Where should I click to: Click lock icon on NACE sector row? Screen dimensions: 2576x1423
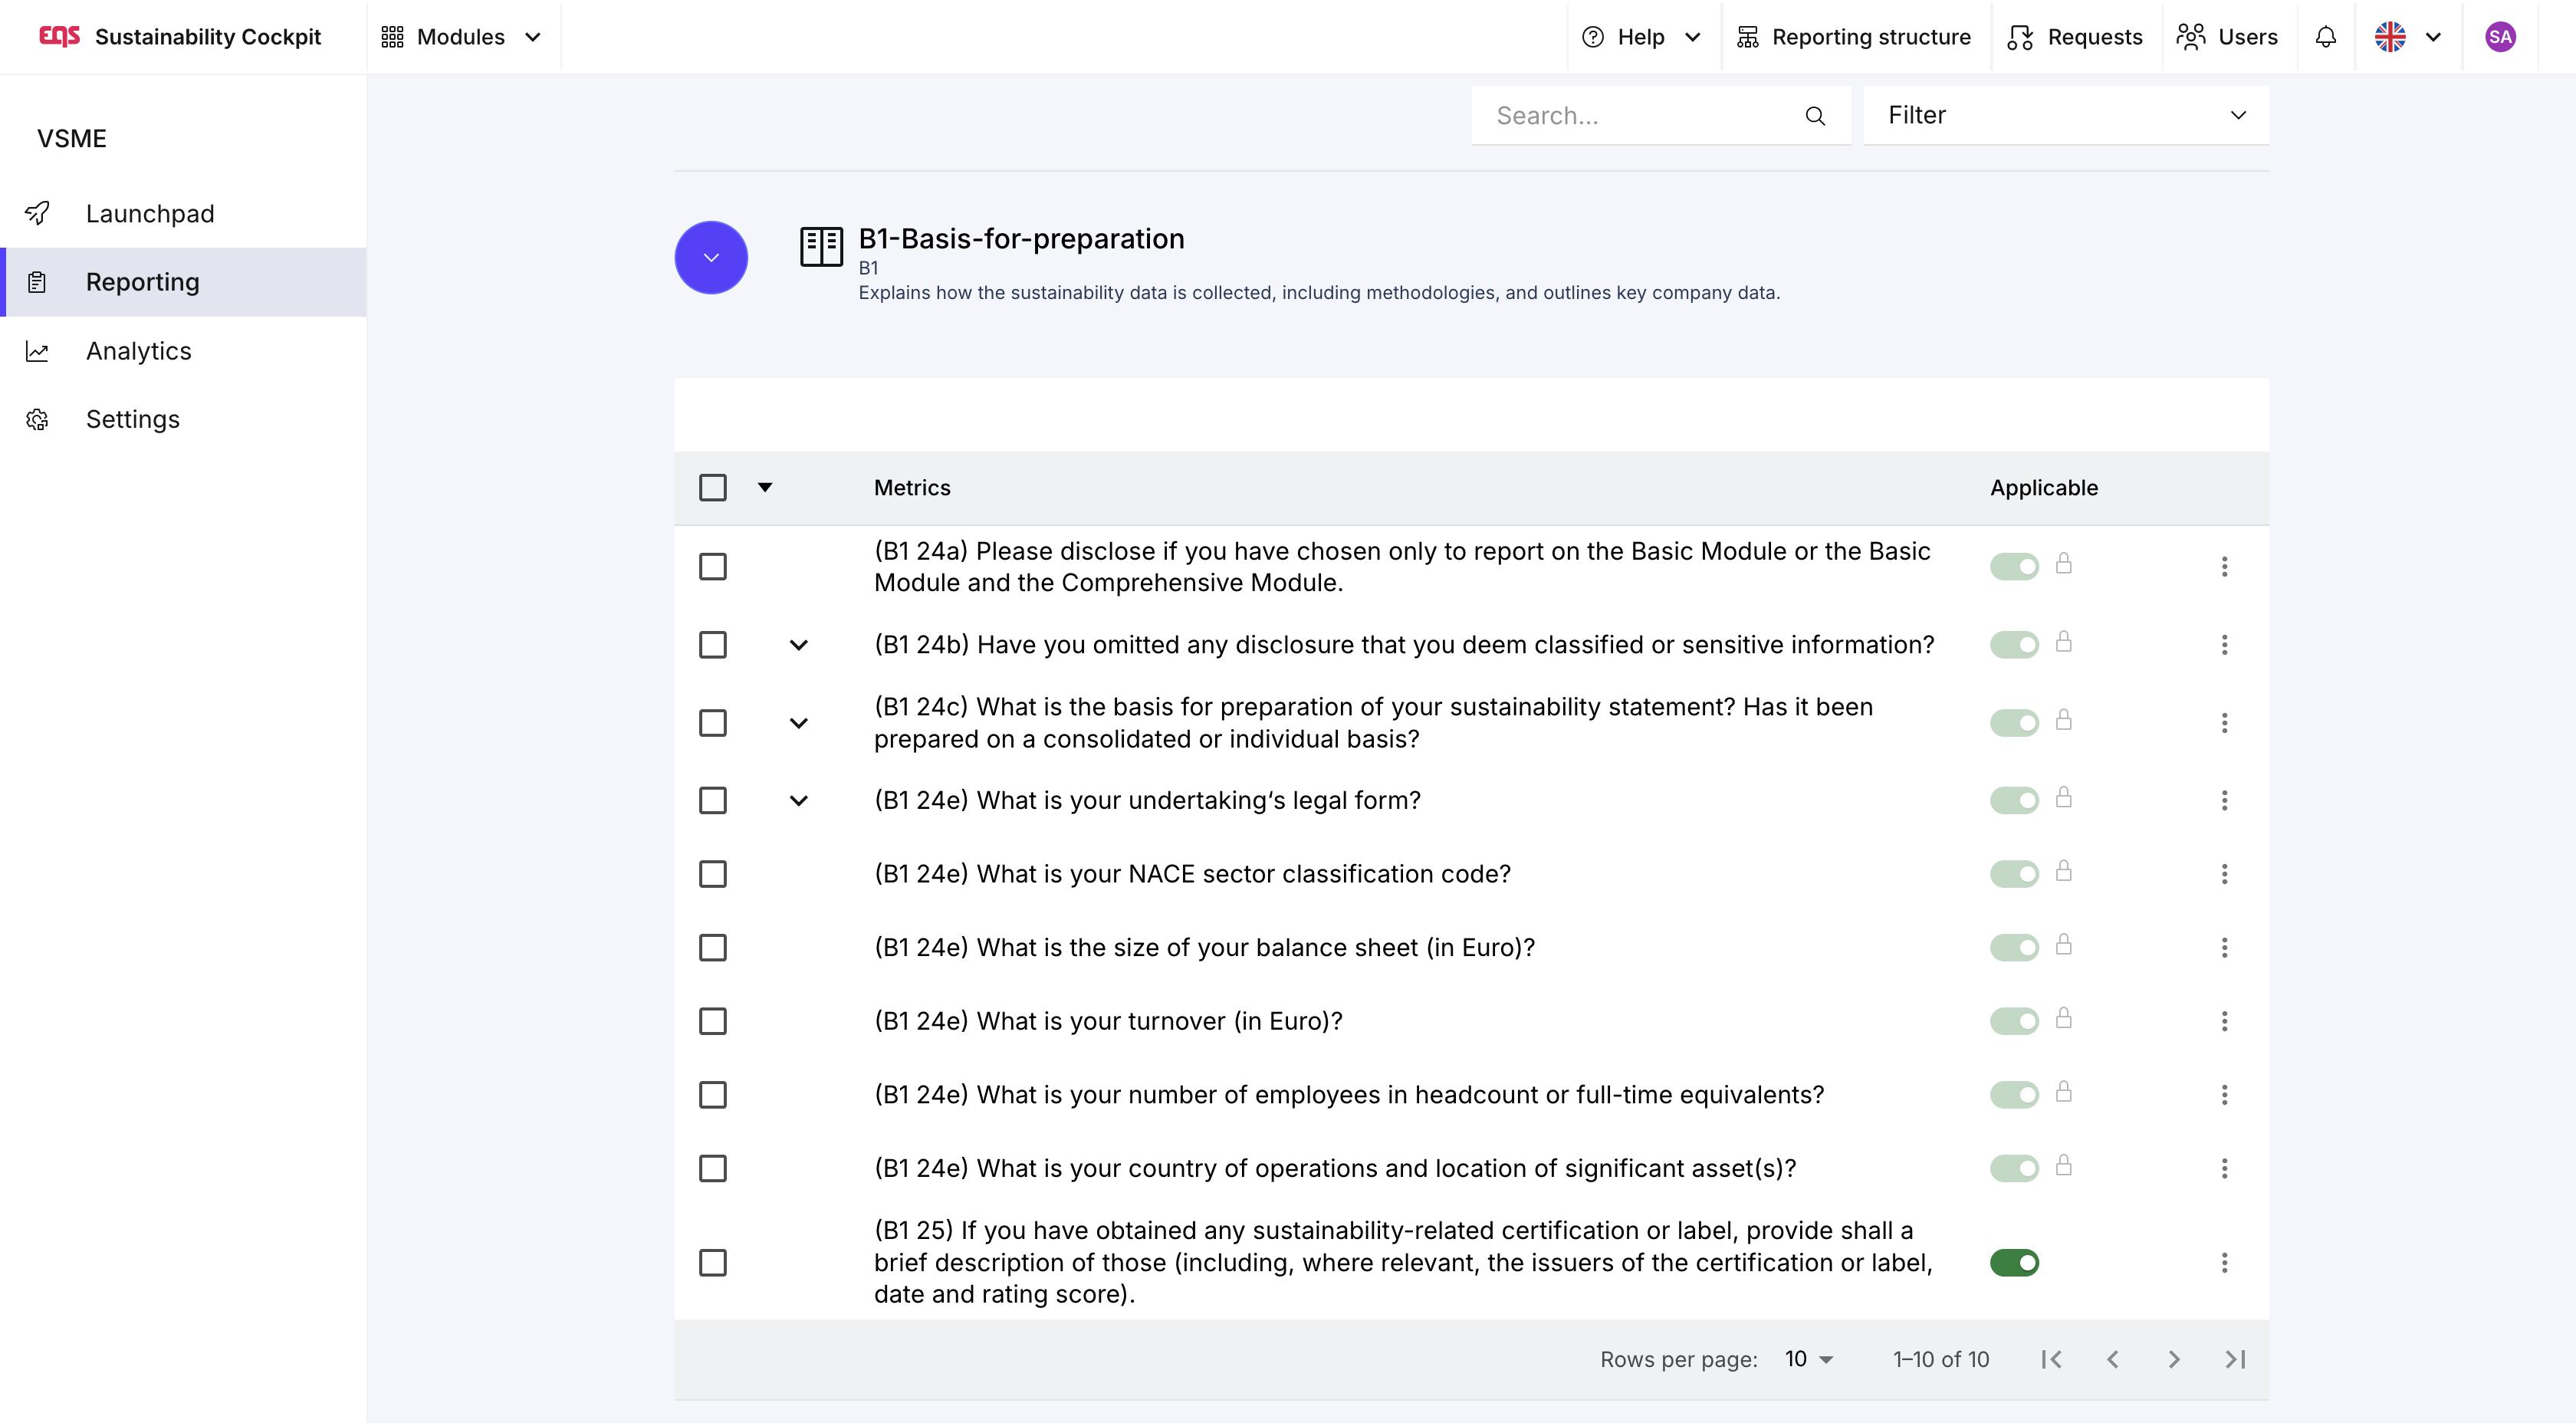[2063, 871]
